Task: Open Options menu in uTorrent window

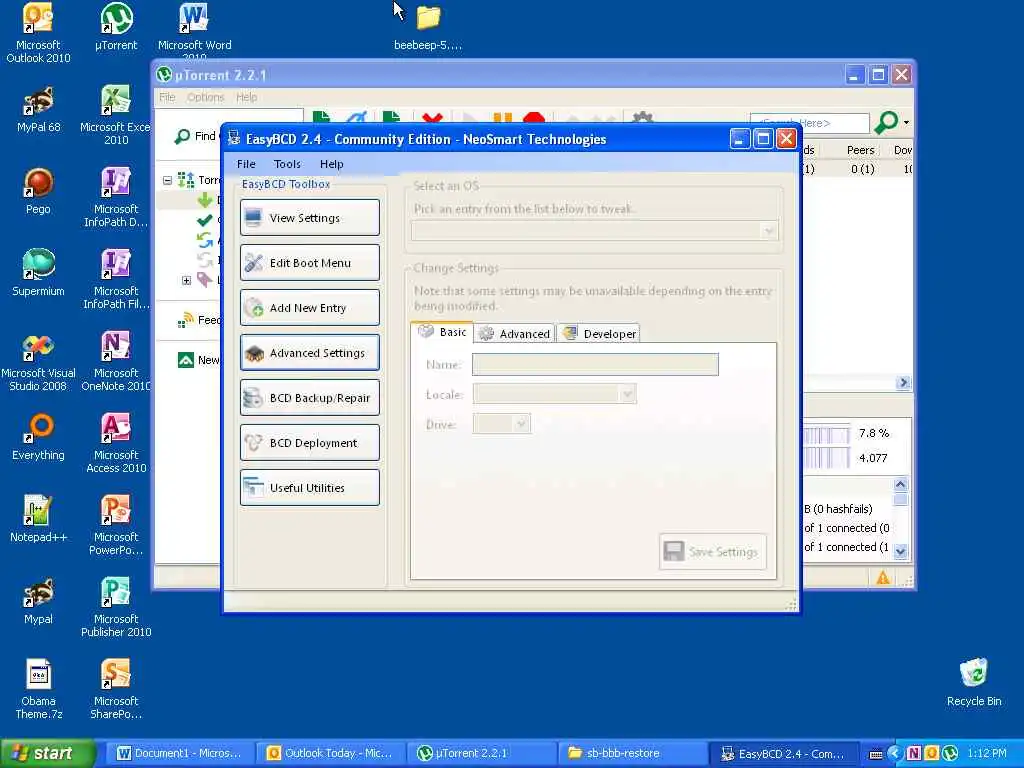Action: [x=206, y=97]
